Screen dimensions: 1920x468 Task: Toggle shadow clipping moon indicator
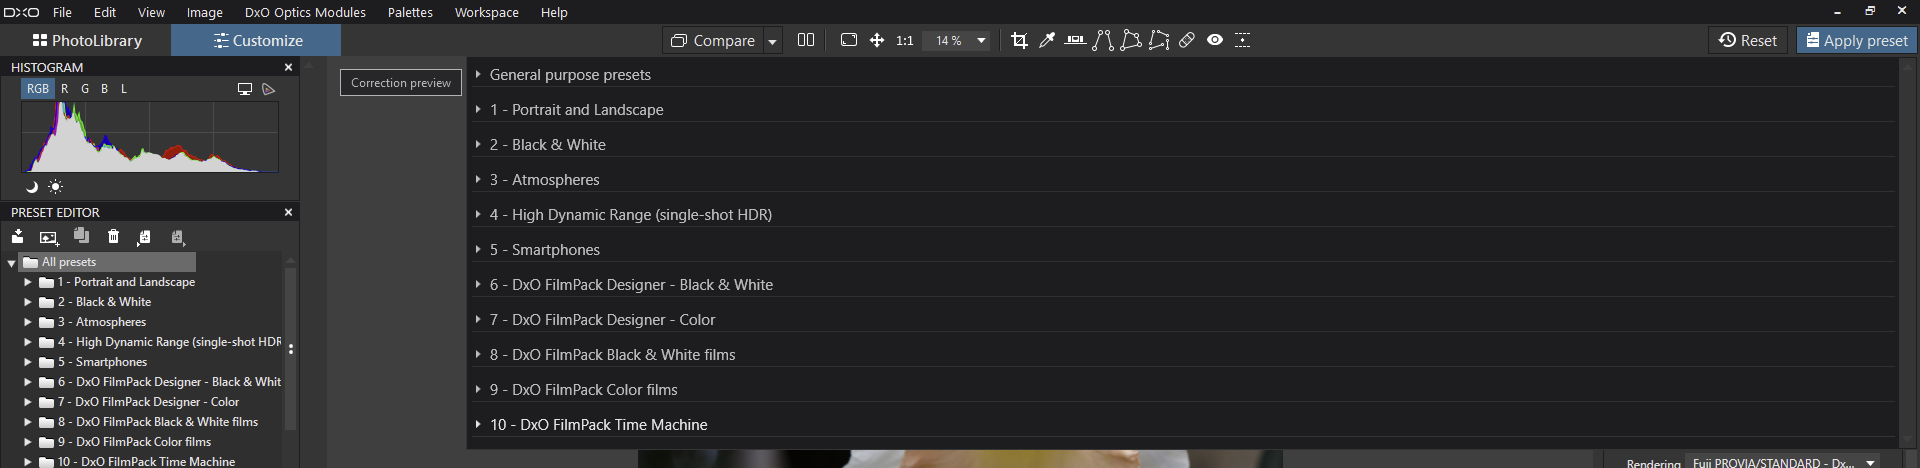coord(31,187)
